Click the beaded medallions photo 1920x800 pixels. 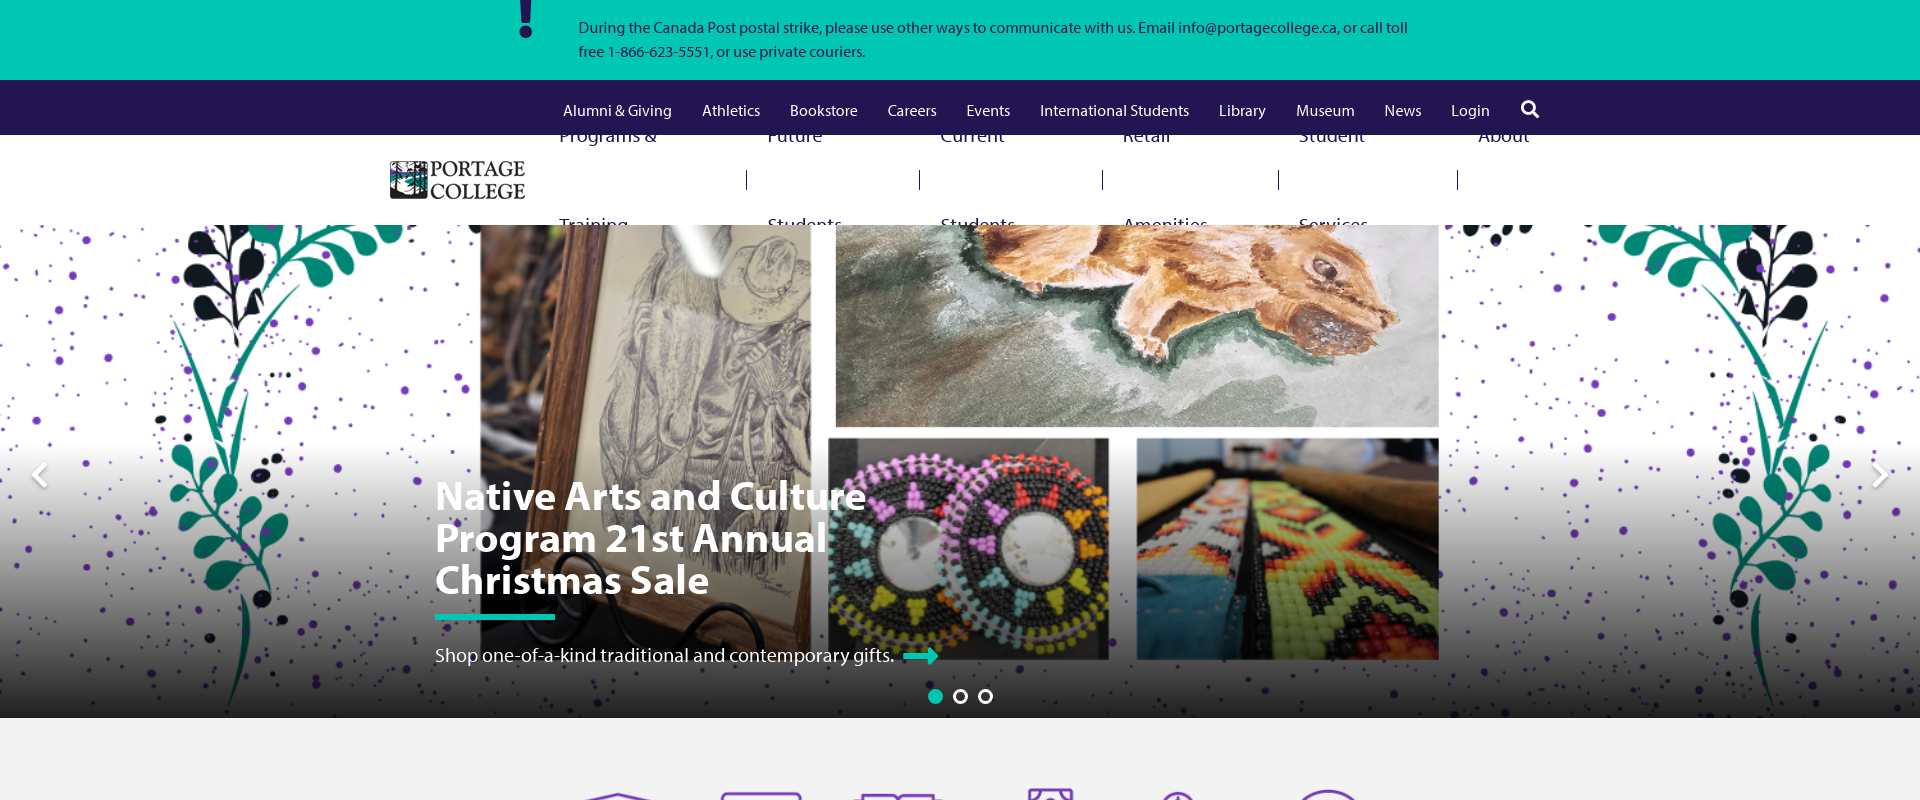coord(968,549)
